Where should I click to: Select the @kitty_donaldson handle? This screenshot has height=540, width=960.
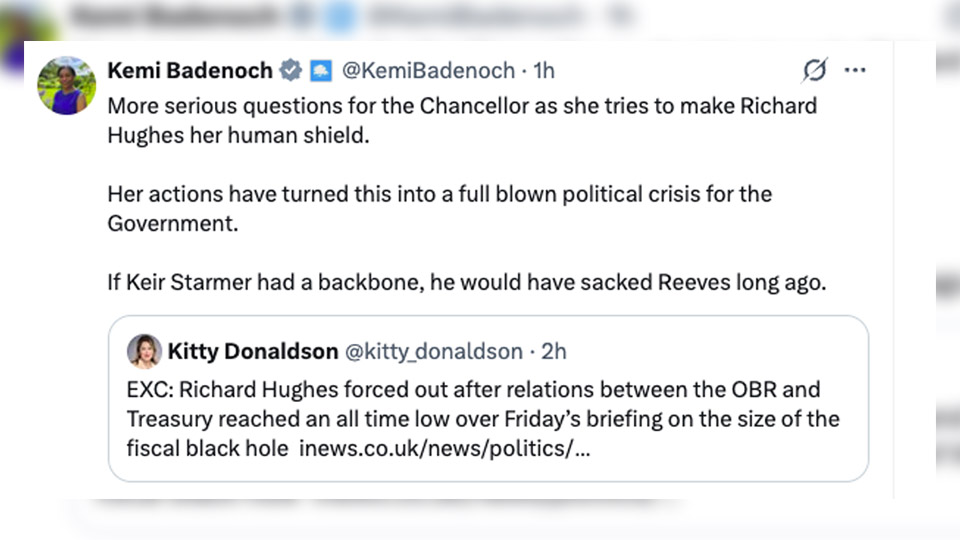tap(434, 351)
